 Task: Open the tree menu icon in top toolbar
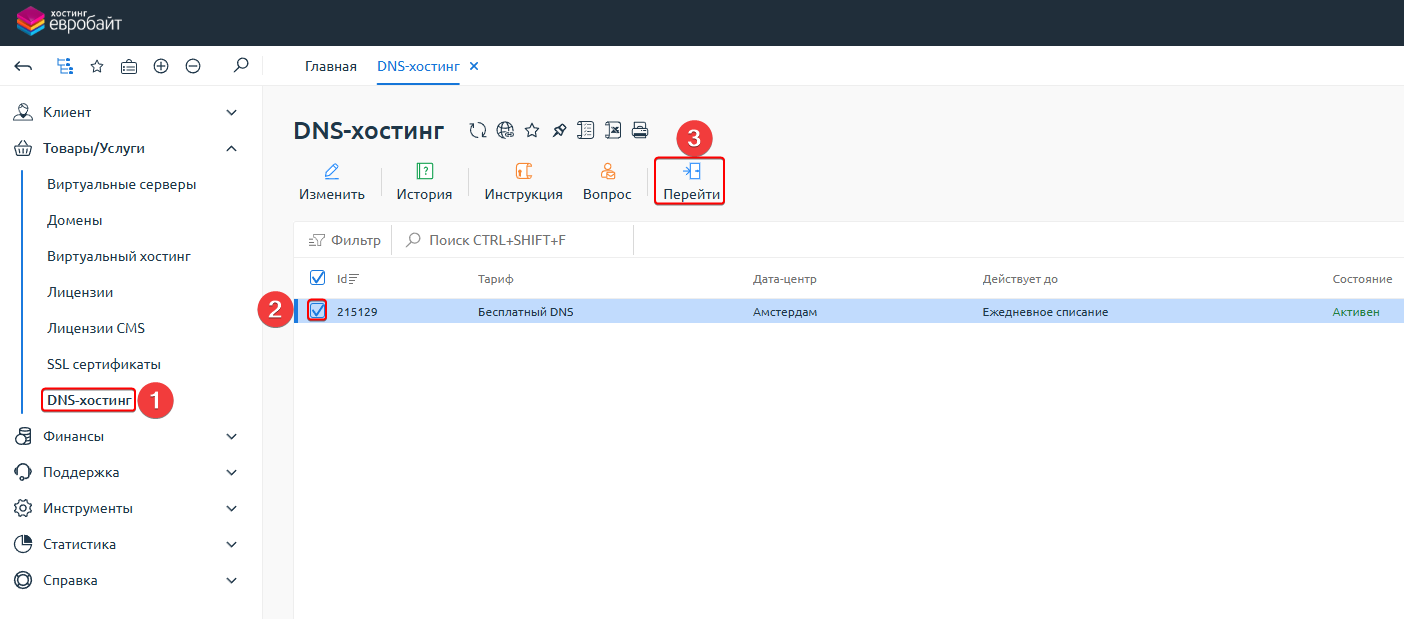(64, 66)
